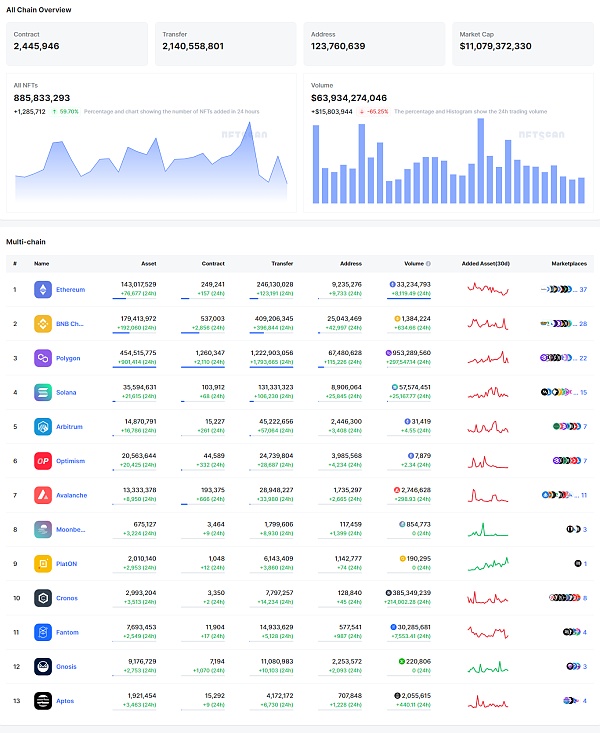Click the 24h Volume bar histogram
The height and width of the screenshot is (733, 600).
[448, 161]
